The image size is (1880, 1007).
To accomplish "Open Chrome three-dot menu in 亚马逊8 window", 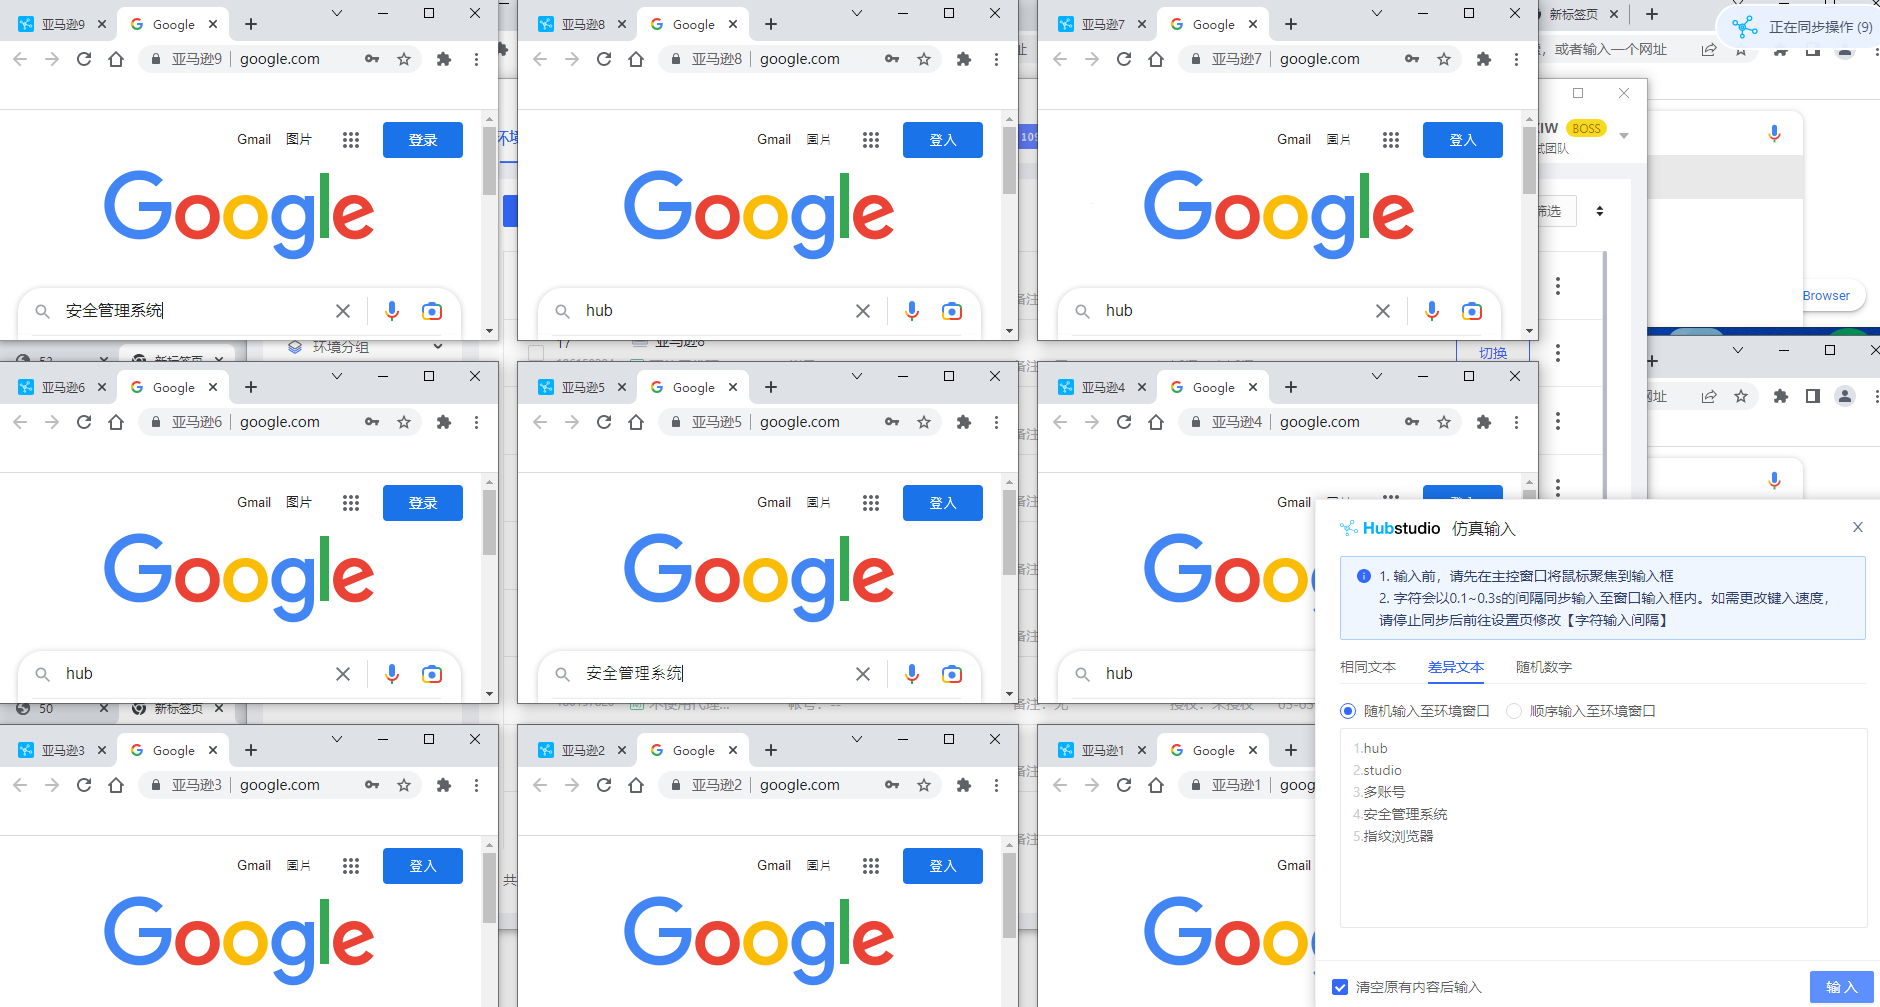I will [996, 59].
